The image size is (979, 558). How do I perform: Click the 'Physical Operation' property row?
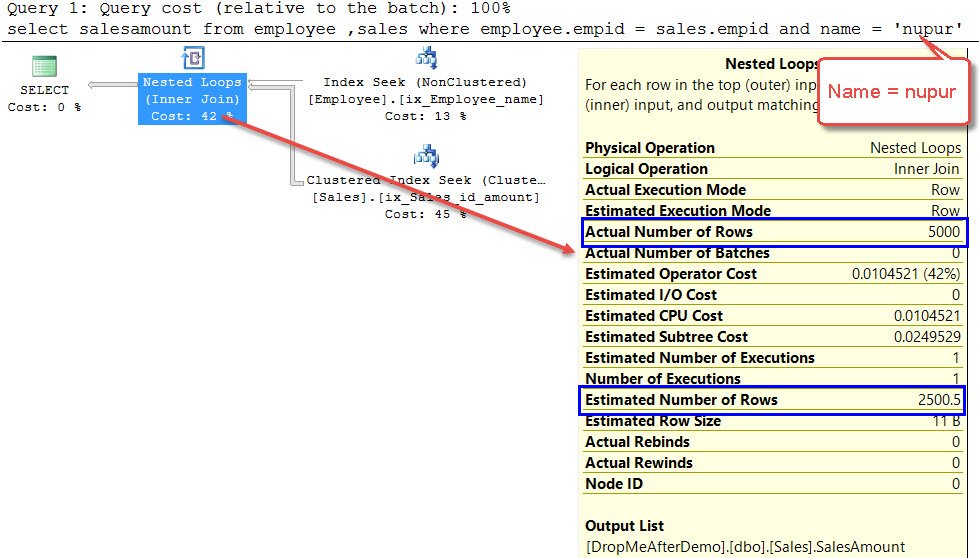(x=773, y=148)
